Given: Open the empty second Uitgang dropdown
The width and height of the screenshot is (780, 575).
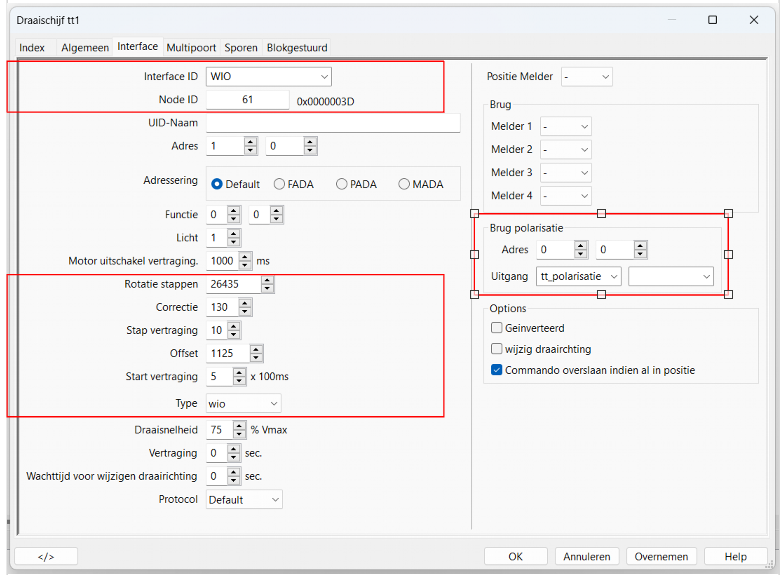Looking at the screenshot, I should click(x=671, y=276).
